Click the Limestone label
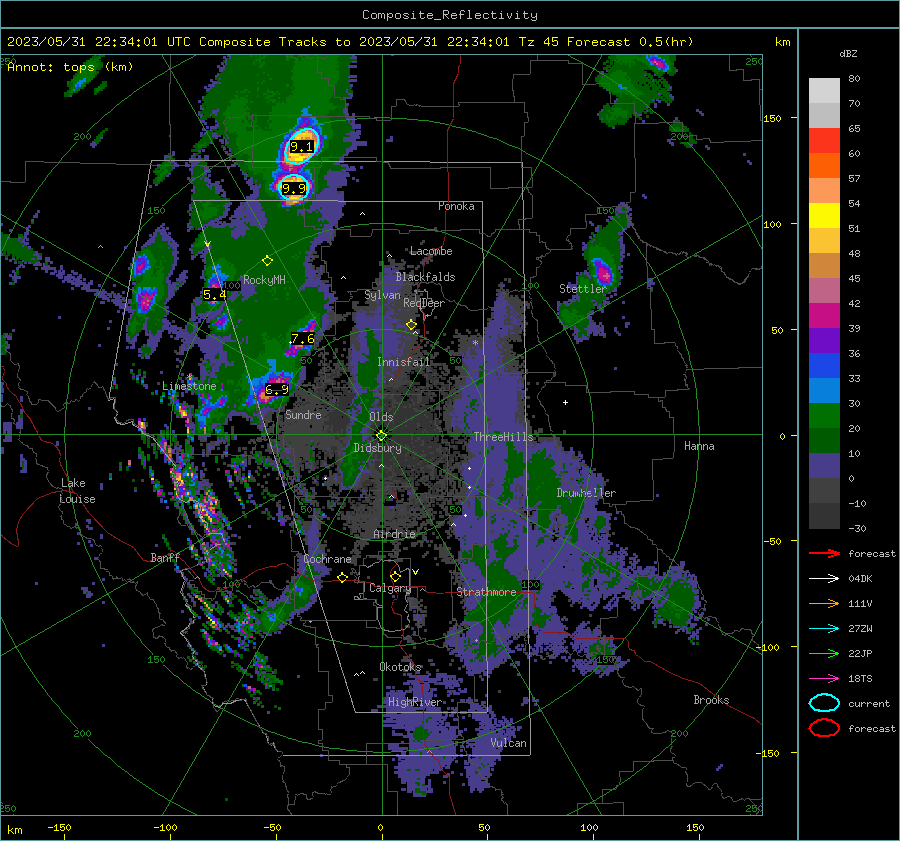900x841 pixels. pos(189,386)
